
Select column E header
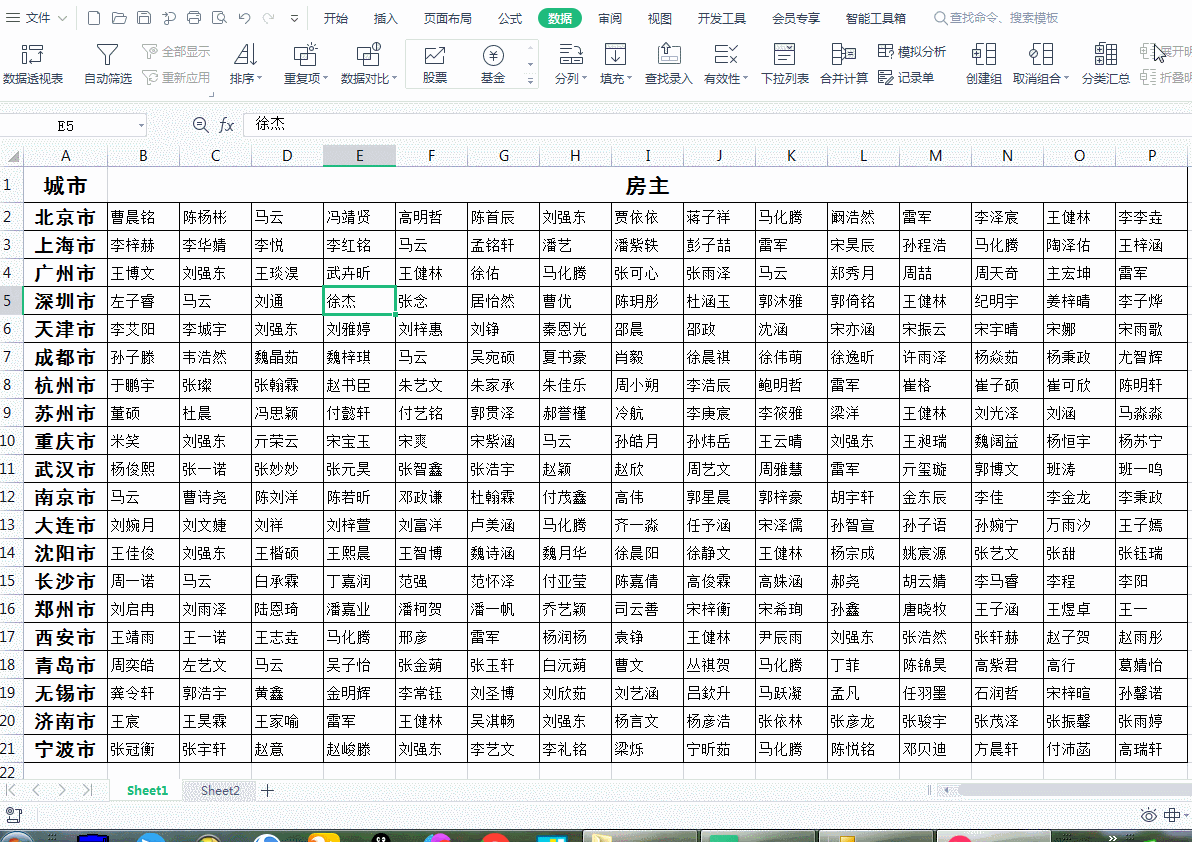[359, 156]
